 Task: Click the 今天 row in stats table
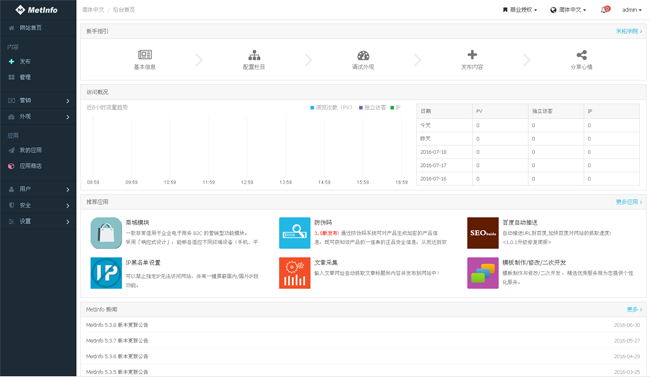click(x=528, y=125)
